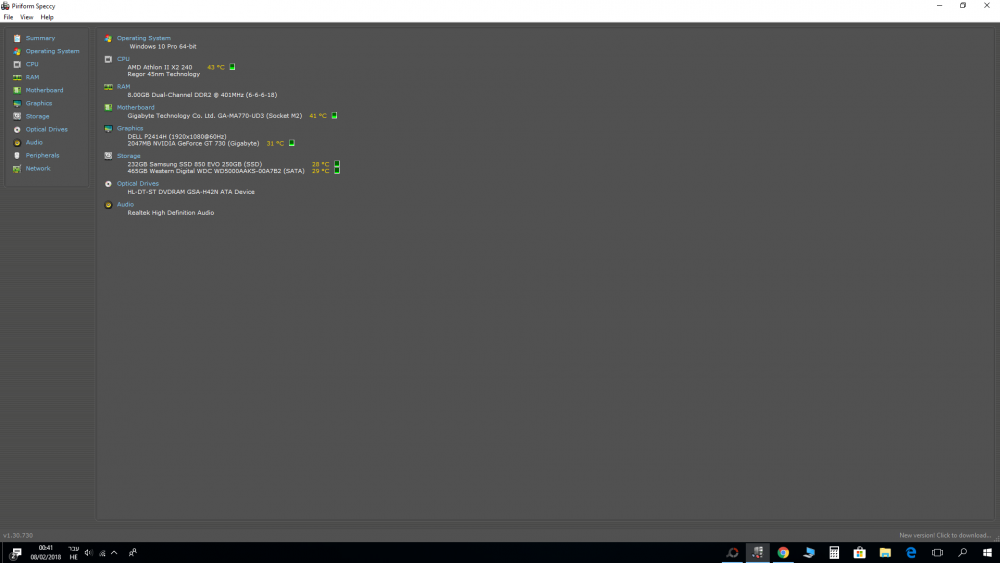Open File Explorer from taskbar
Screen dimensions: 1000x563
pyautogui.click(x=885, y=553)
